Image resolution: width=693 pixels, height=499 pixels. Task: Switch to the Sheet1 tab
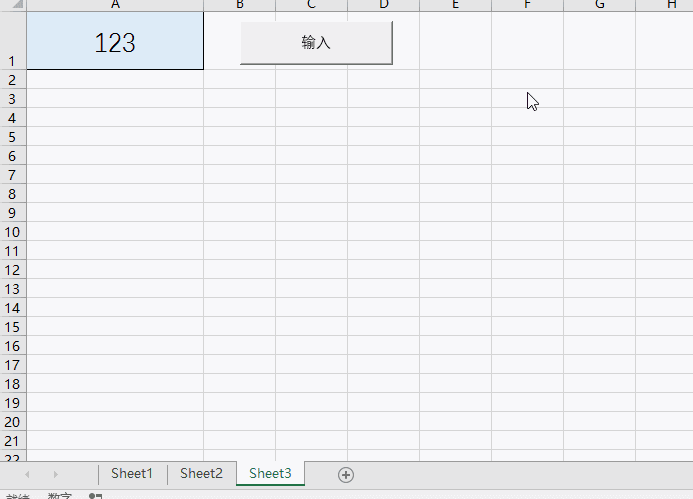coord(132,473)
